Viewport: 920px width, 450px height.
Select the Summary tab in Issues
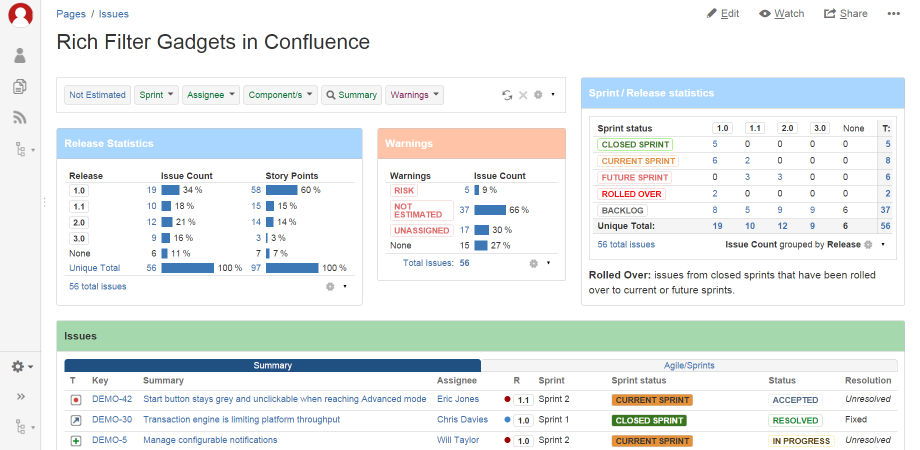272,366
